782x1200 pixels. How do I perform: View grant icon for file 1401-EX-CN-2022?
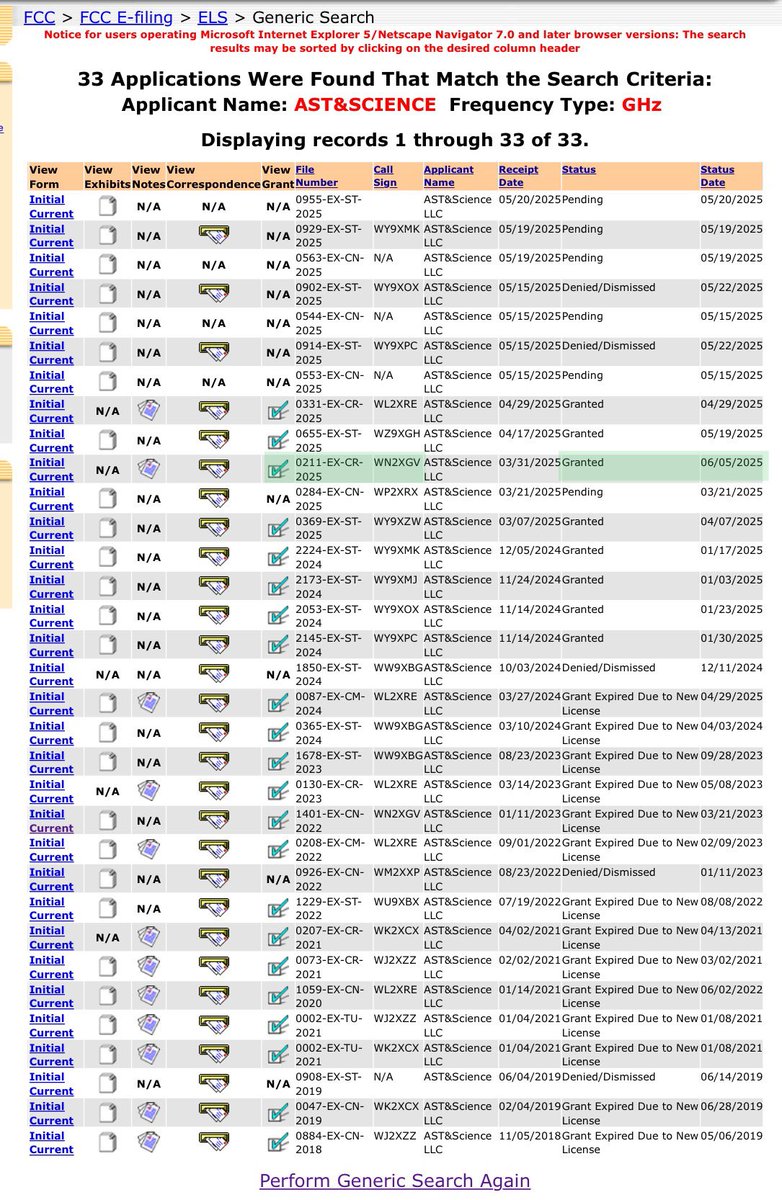coord(278,821)
